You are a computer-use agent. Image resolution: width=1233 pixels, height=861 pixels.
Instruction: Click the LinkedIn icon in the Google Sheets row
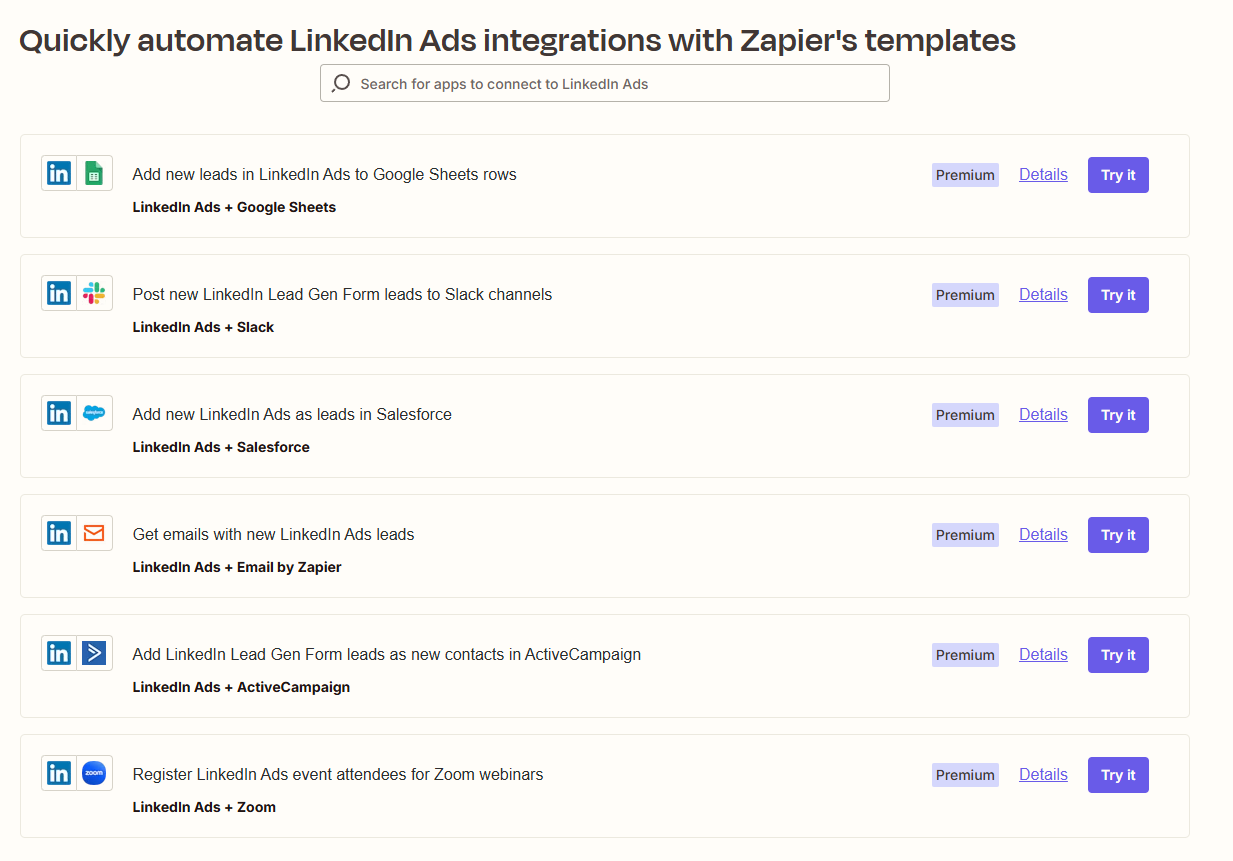point(59,174)
